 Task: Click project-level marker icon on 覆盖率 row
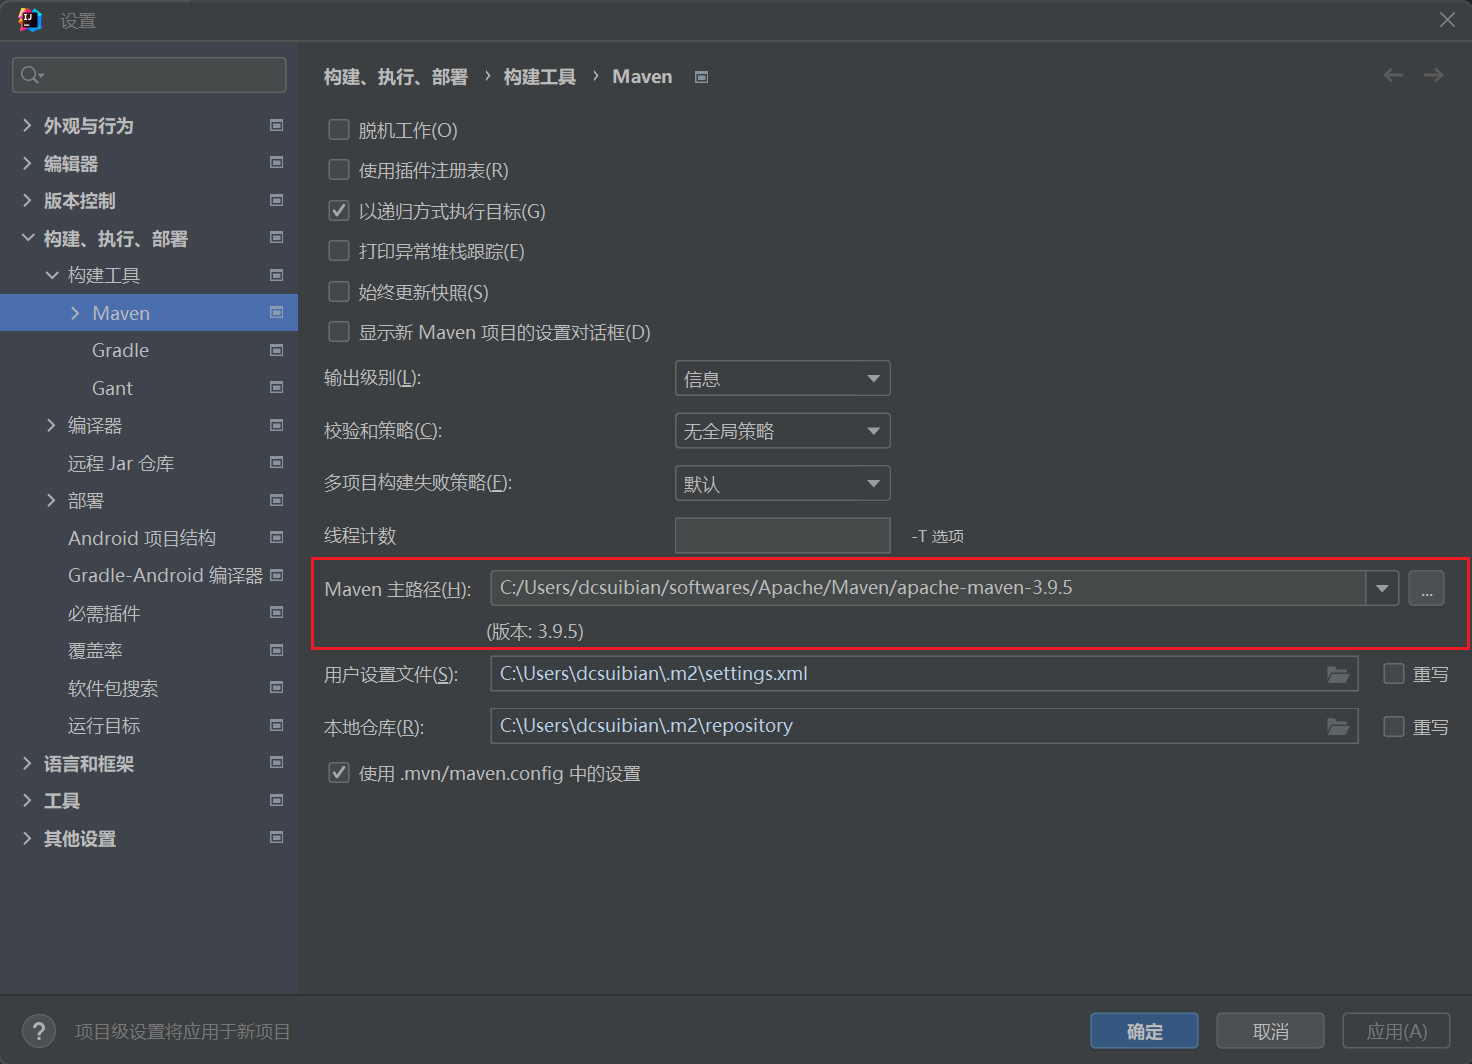[x=277, y=650]
